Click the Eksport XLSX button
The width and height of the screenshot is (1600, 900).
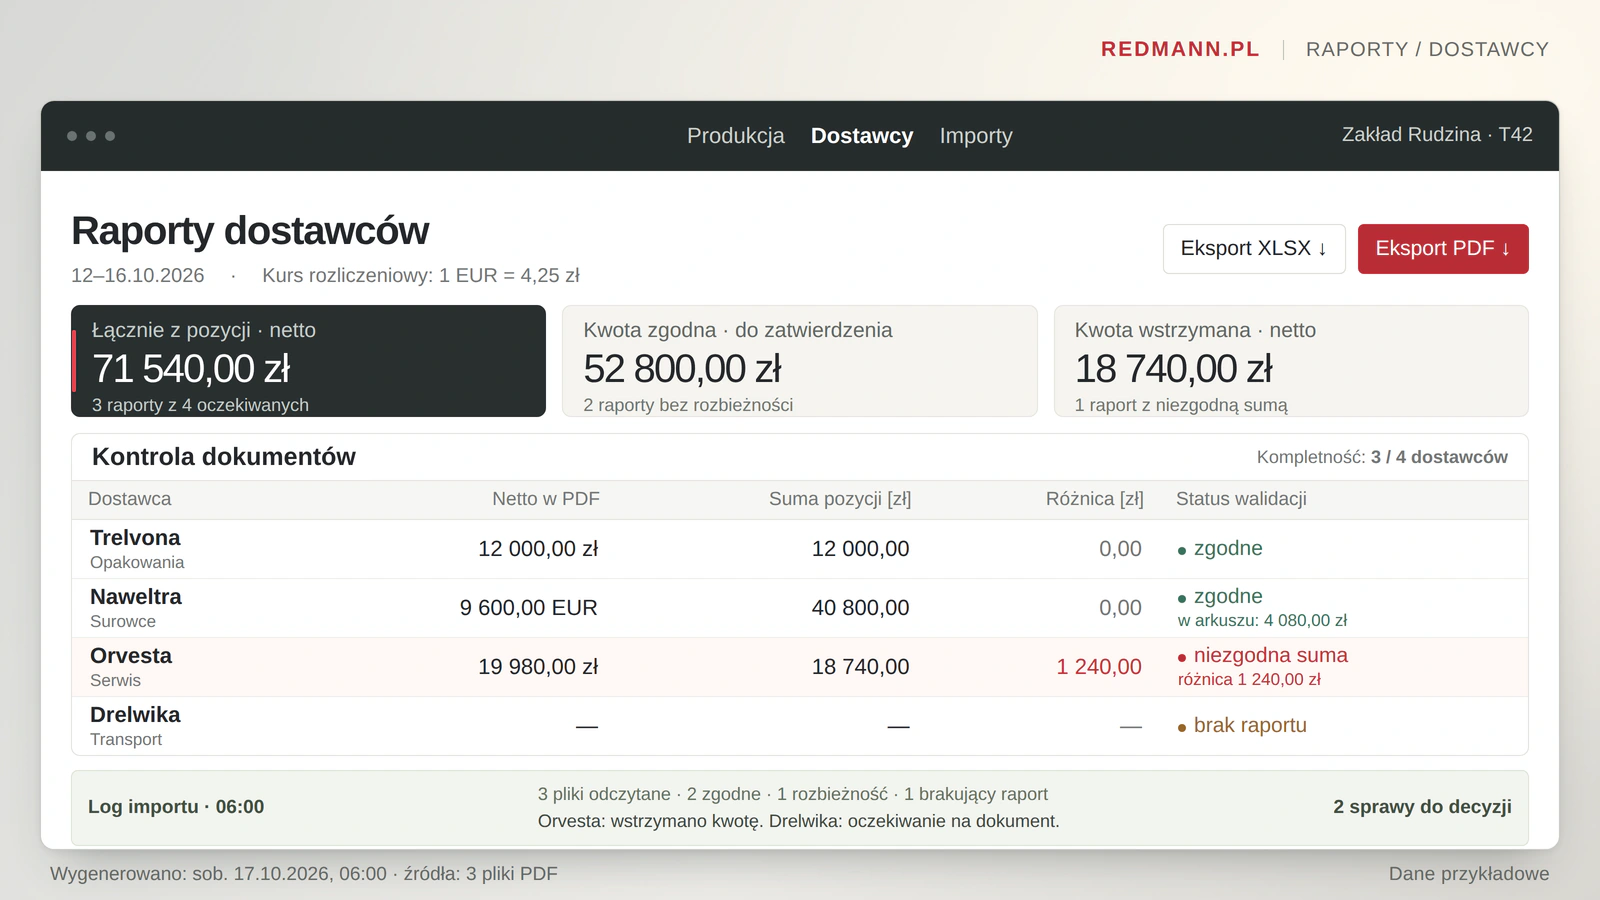(1254, 249)
